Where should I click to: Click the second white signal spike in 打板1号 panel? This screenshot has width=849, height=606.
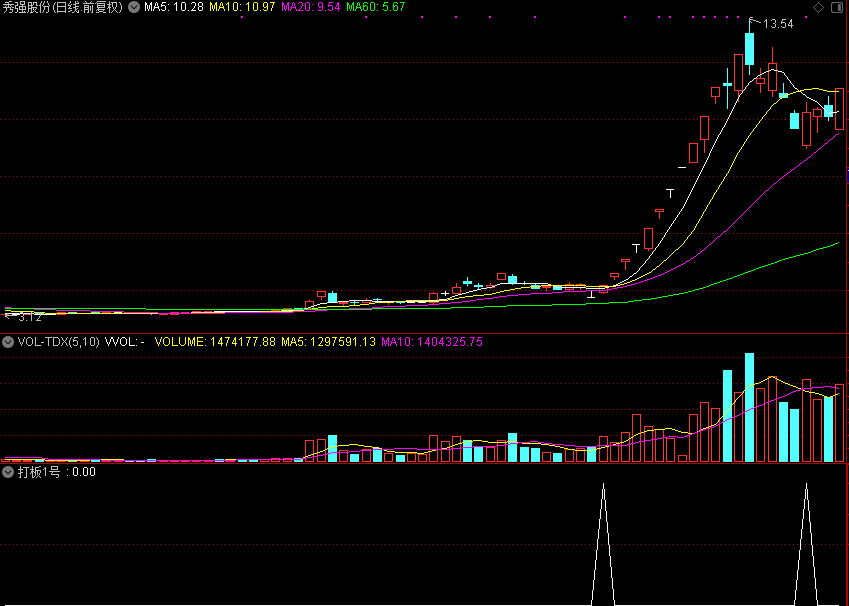coord(806,544)
